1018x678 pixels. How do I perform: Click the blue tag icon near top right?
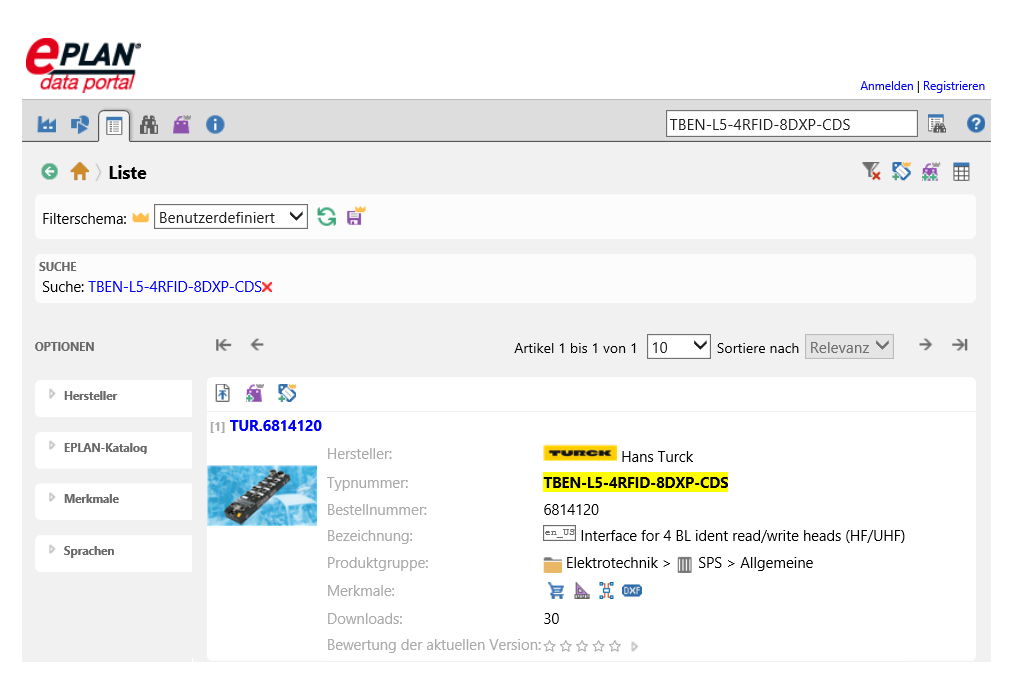(x=901, y=171)
